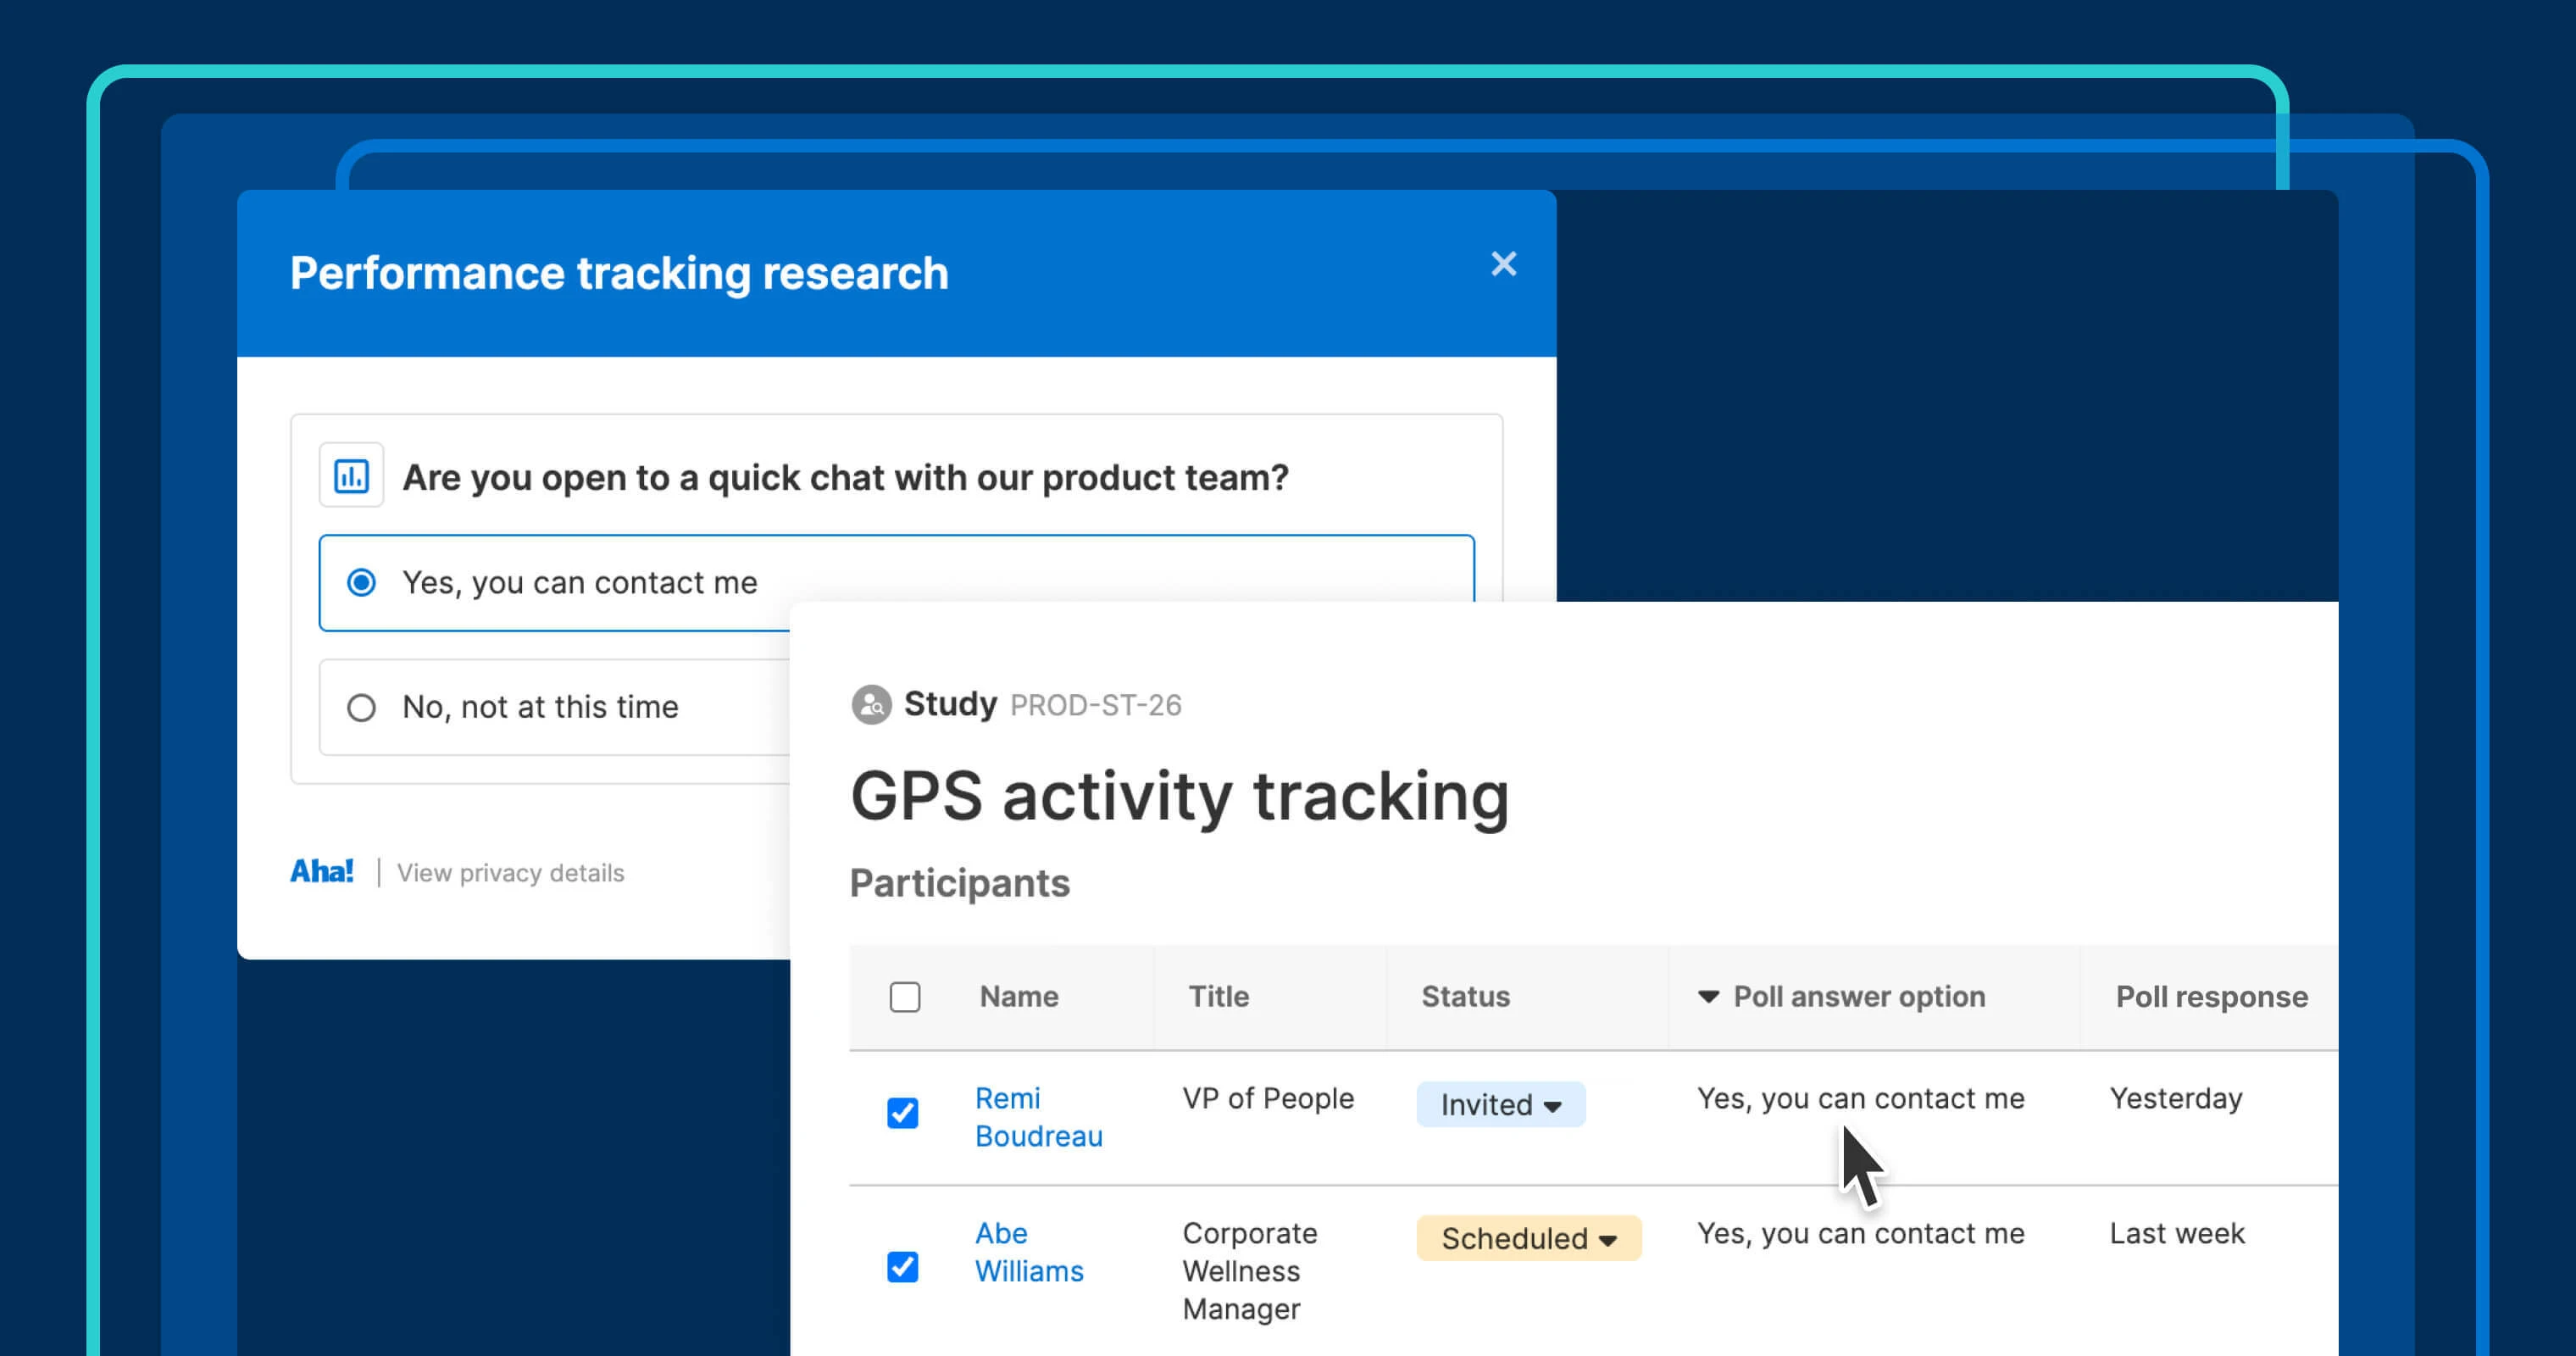Click the Study icon next to PROD-ST-26
Screen dimensions: 2576x1356
pyautogui.click(x=871, y=704)
